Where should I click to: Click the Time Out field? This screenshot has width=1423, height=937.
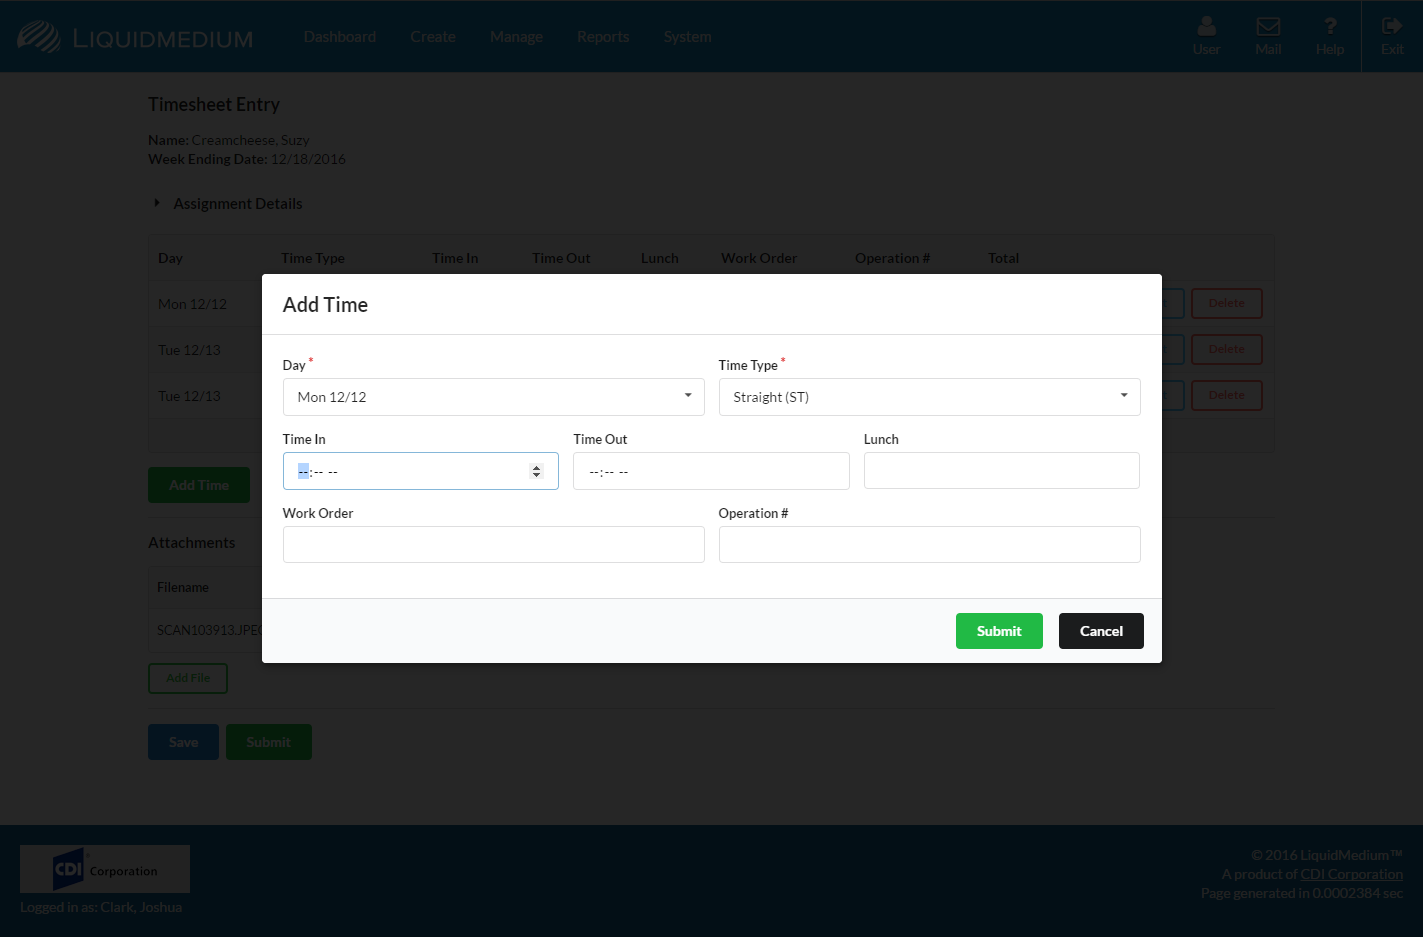(x=711, y=471)
